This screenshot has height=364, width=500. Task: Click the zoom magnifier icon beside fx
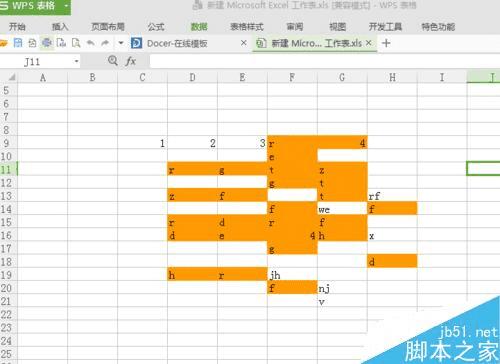113,61
